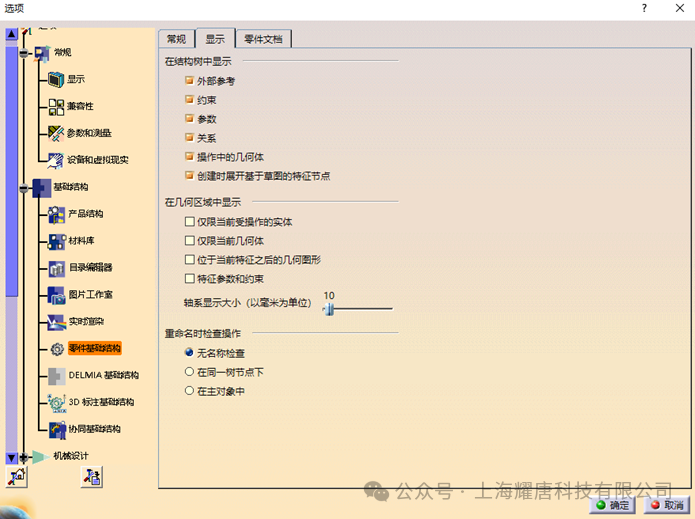Click the 材料库 icon
This screenshot has height=519, width=695.
[56, 241]
